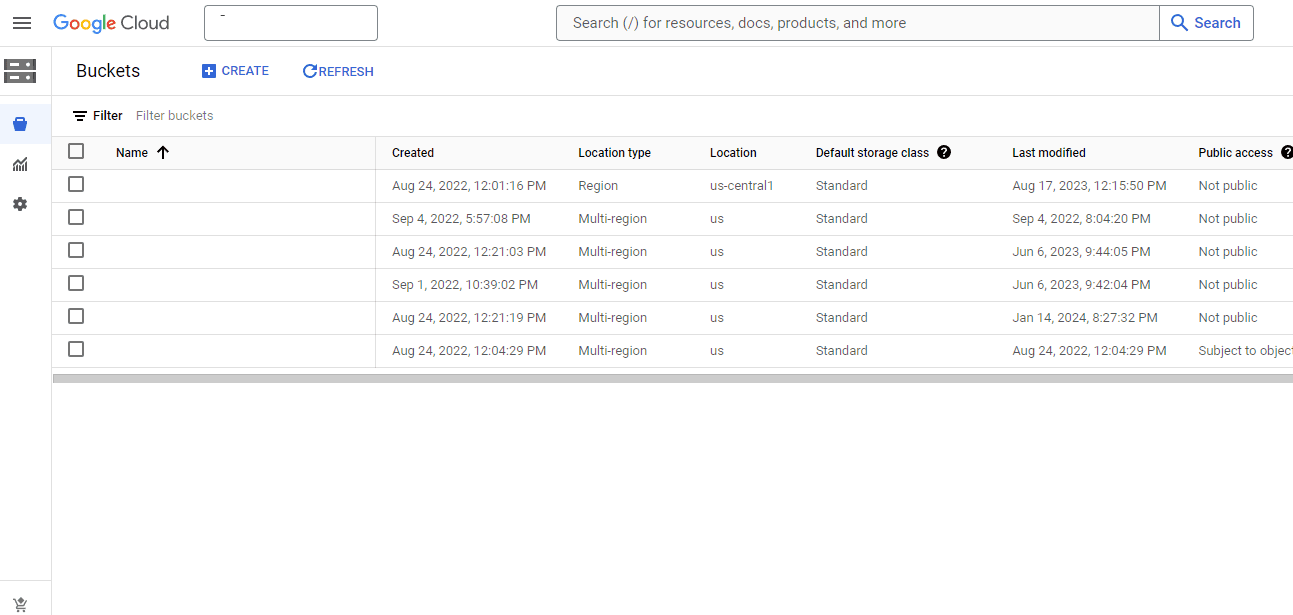Select bucket created Sep 4, 2022, 5:57:08 PM
This screenshot has width=1293, height=615.
76,217
